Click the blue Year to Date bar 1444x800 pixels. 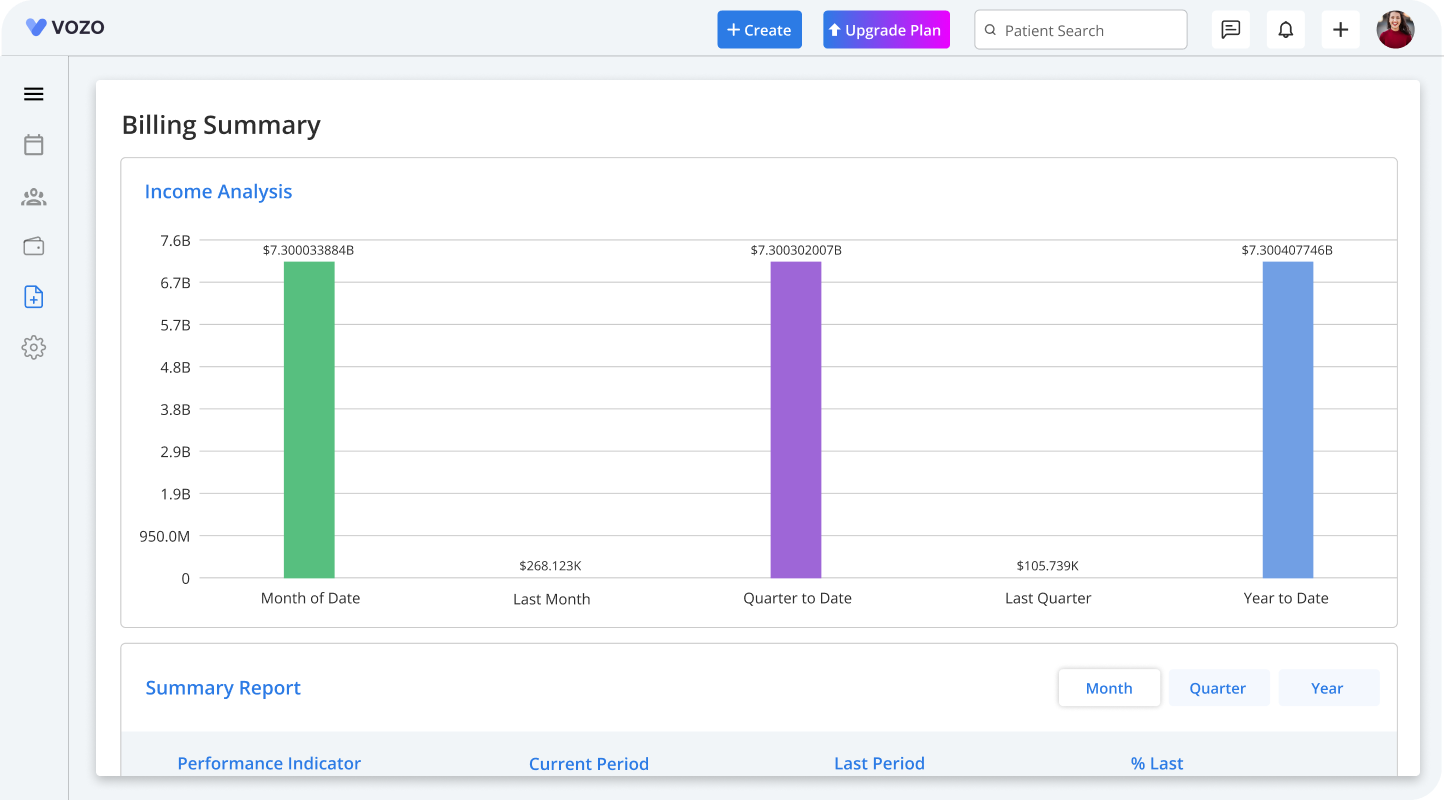click(1288, 420)
